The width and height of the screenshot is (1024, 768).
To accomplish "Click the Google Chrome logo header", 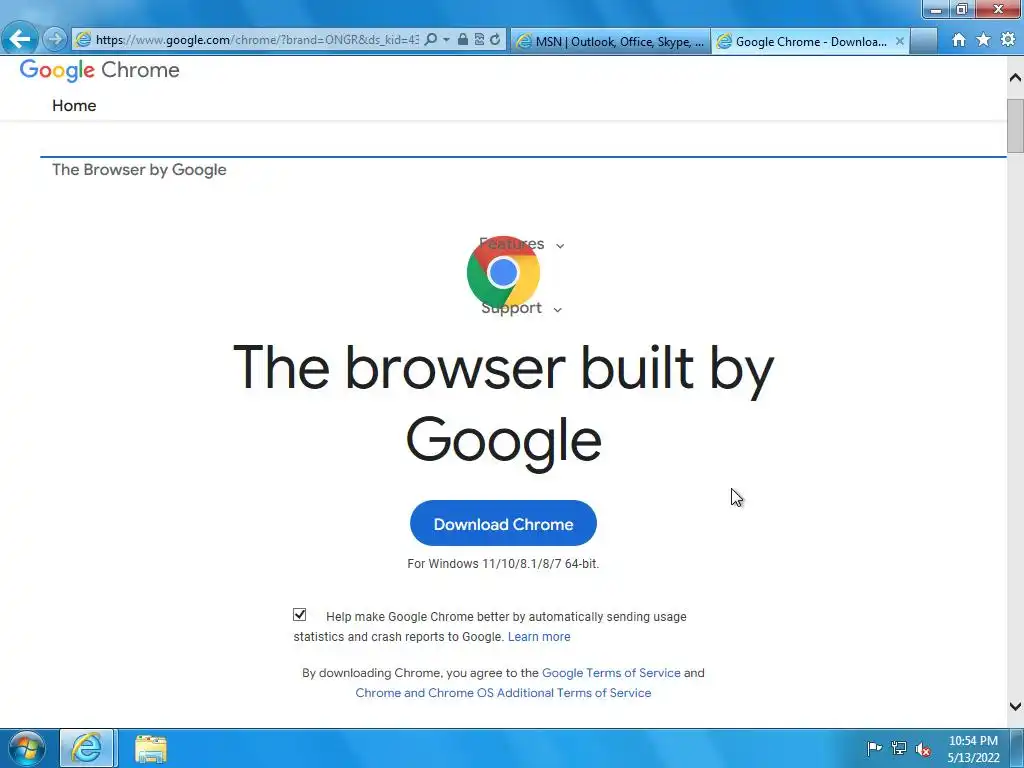I will 99,70.
